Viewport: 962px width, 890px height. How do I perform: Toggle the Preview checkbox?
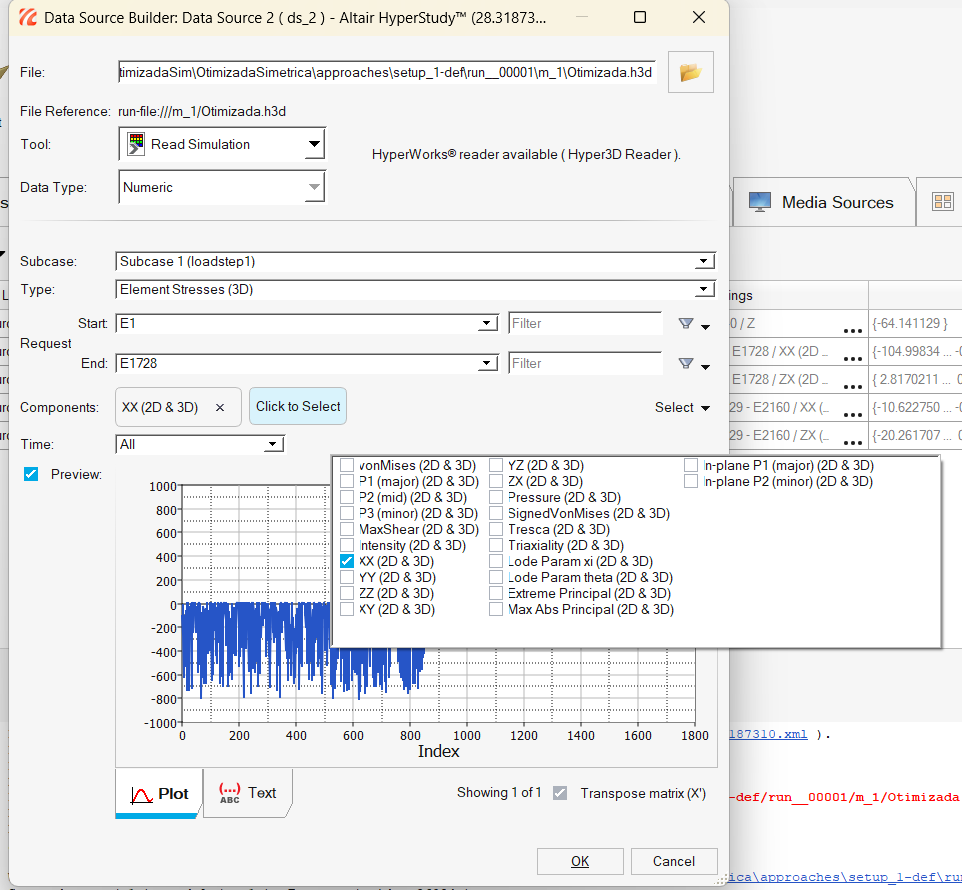click(x=31, y=474)
